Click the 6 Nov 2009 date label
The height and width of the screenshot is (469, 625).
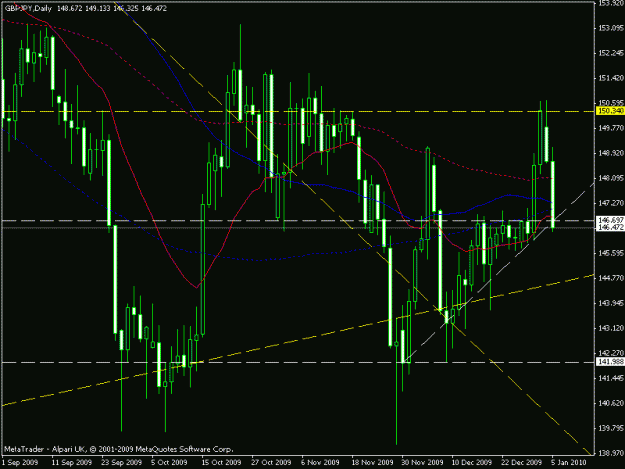click(x=321, y=462)
